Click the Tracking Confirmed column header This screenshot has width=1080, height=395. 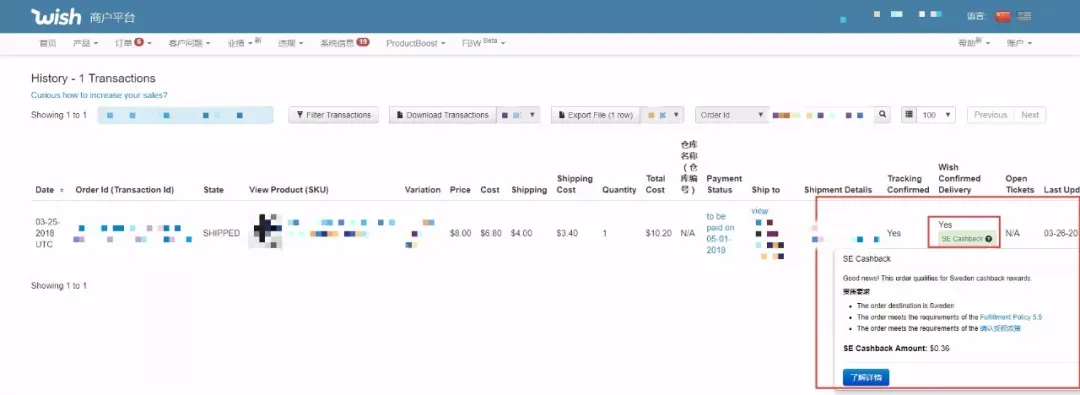pos(908,184)
